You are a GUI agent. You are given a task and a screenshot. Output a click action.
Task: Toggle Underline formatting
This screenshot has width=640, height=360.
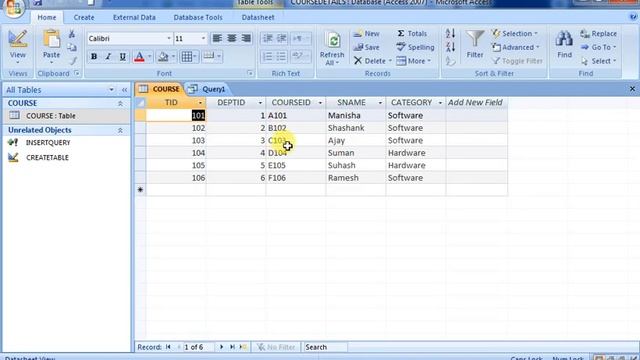122,57
